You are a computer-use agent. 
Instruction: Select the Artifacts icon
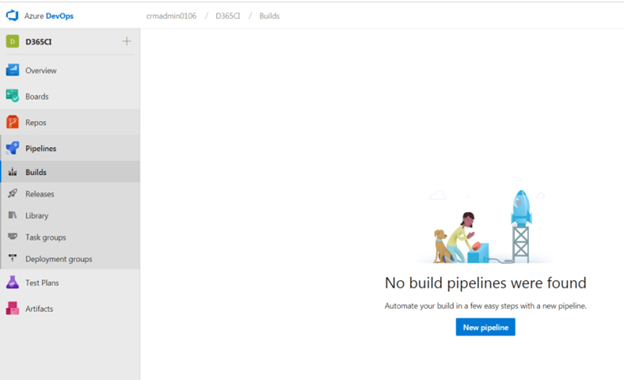(12, 308)
